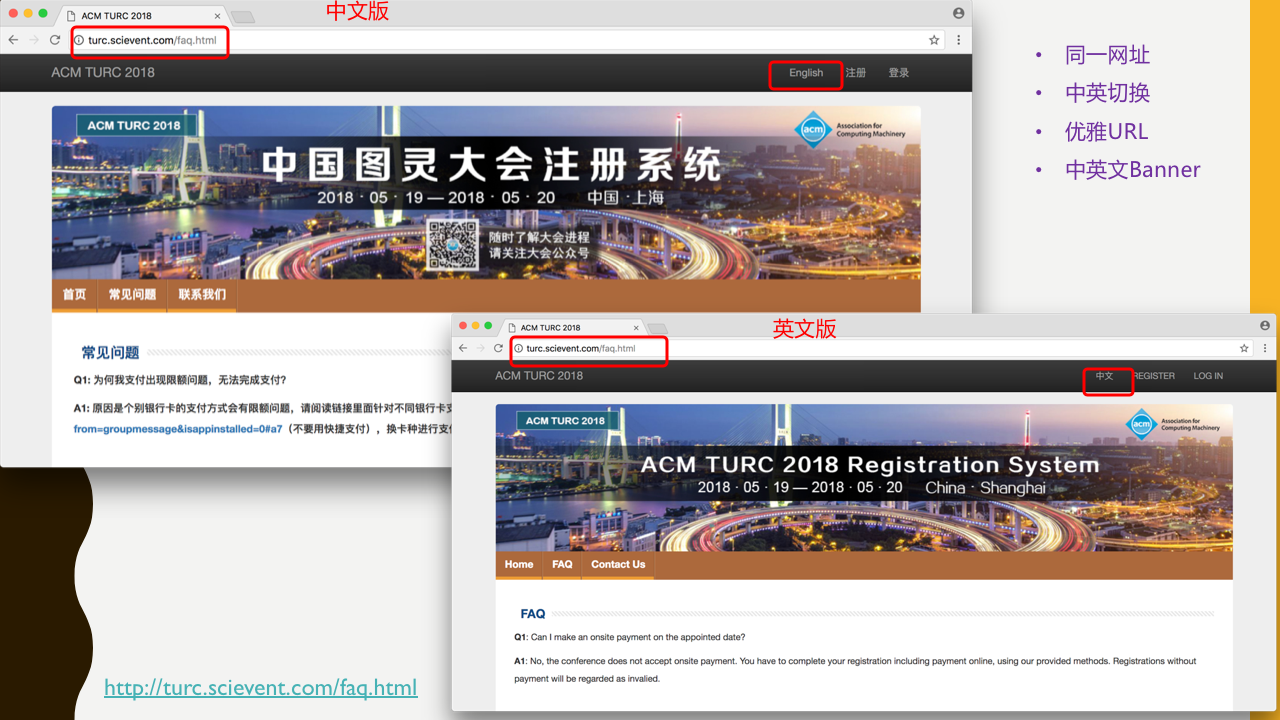Click bullet text 中英文Banner
The image size is (1280, 720).
(1132, 169)
